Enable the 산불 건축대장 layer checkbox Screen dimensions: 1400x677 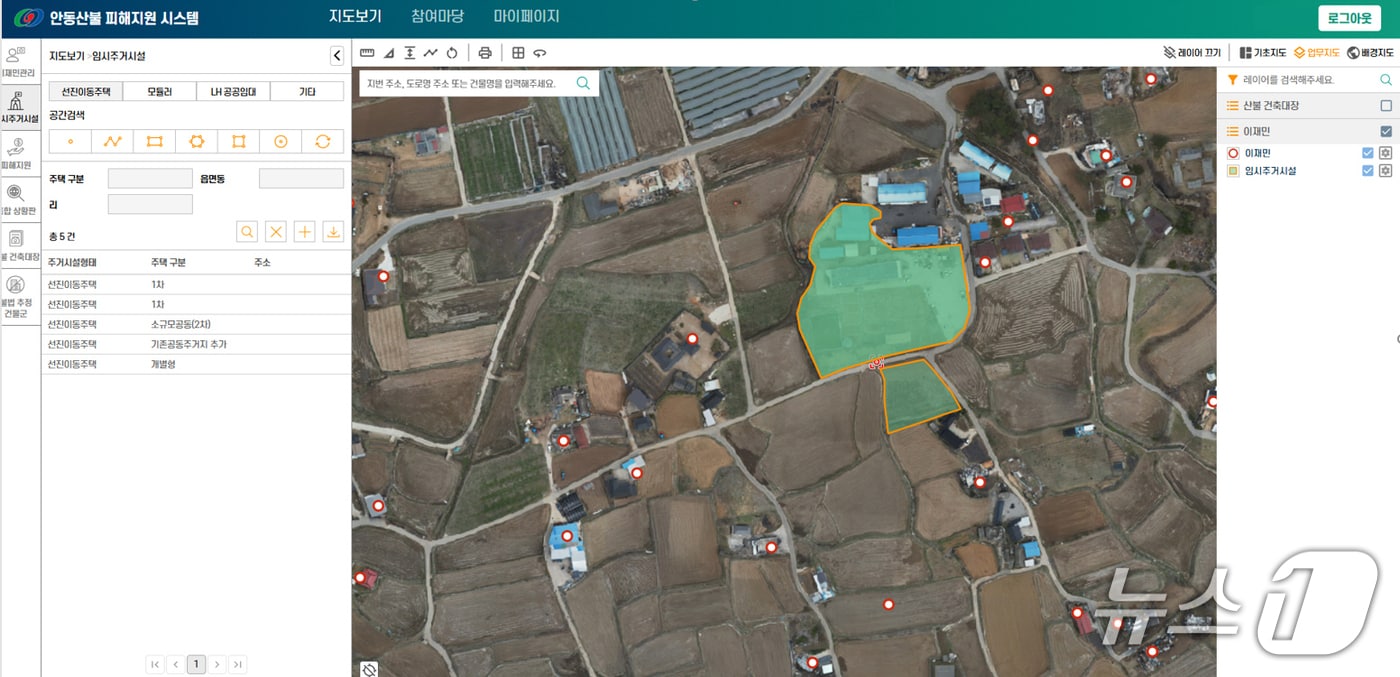(1385, 106)
